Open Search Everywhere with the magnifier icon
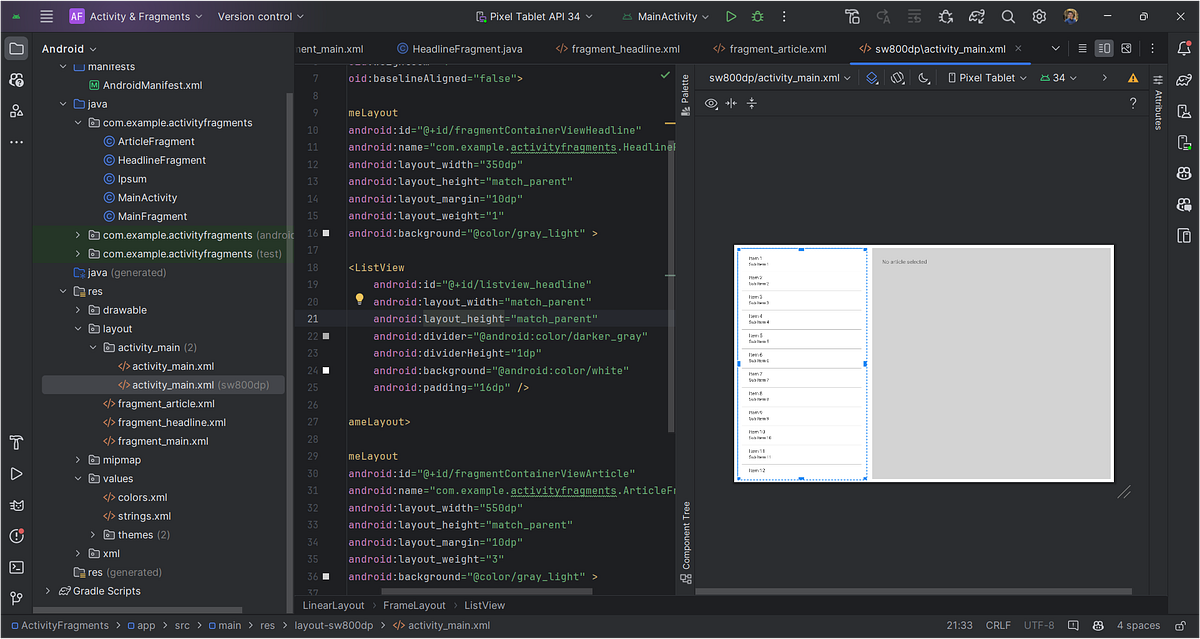1200x639 pixels. click(x=1007, y=16)
